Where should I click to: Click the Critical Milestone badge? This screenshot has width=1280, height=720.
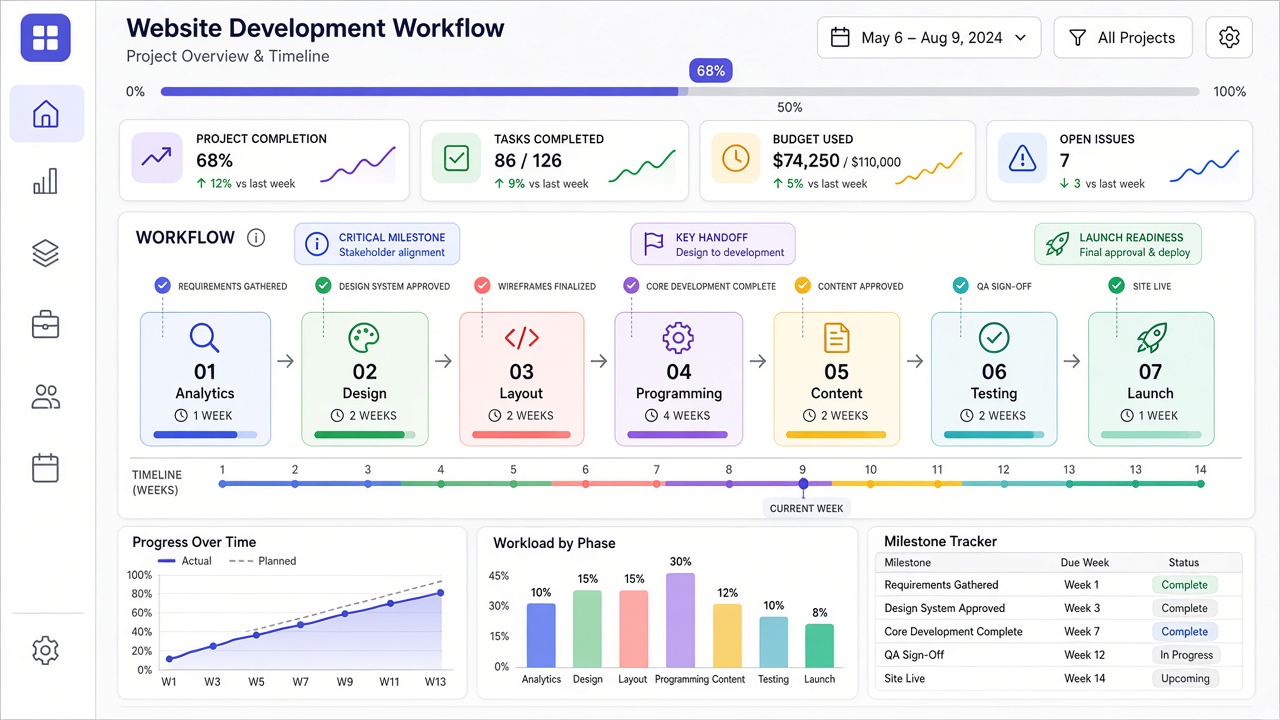377,244
